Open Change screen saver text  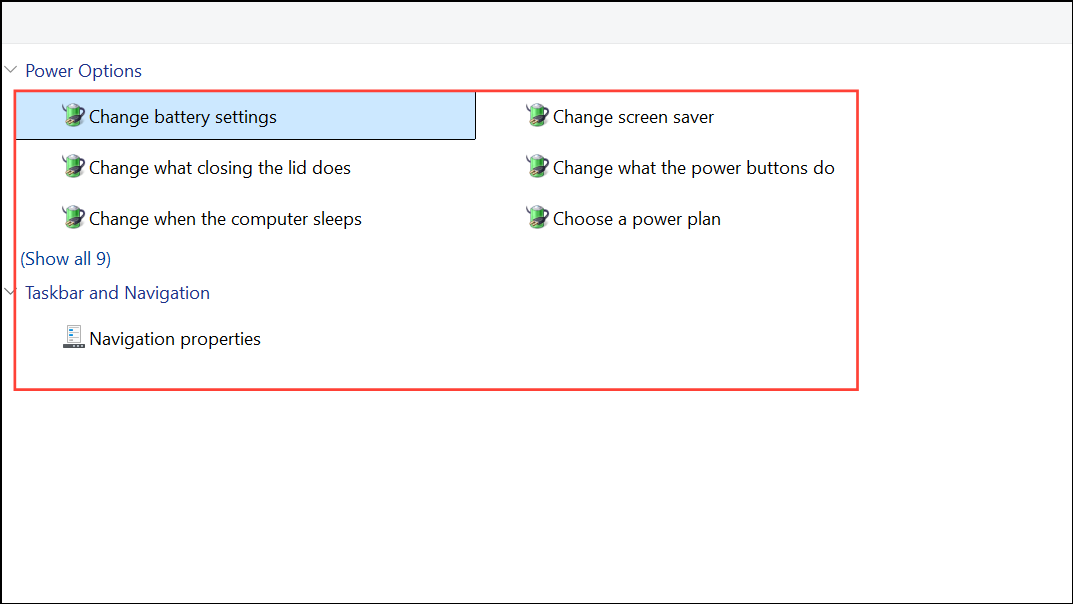coord(633,117)
